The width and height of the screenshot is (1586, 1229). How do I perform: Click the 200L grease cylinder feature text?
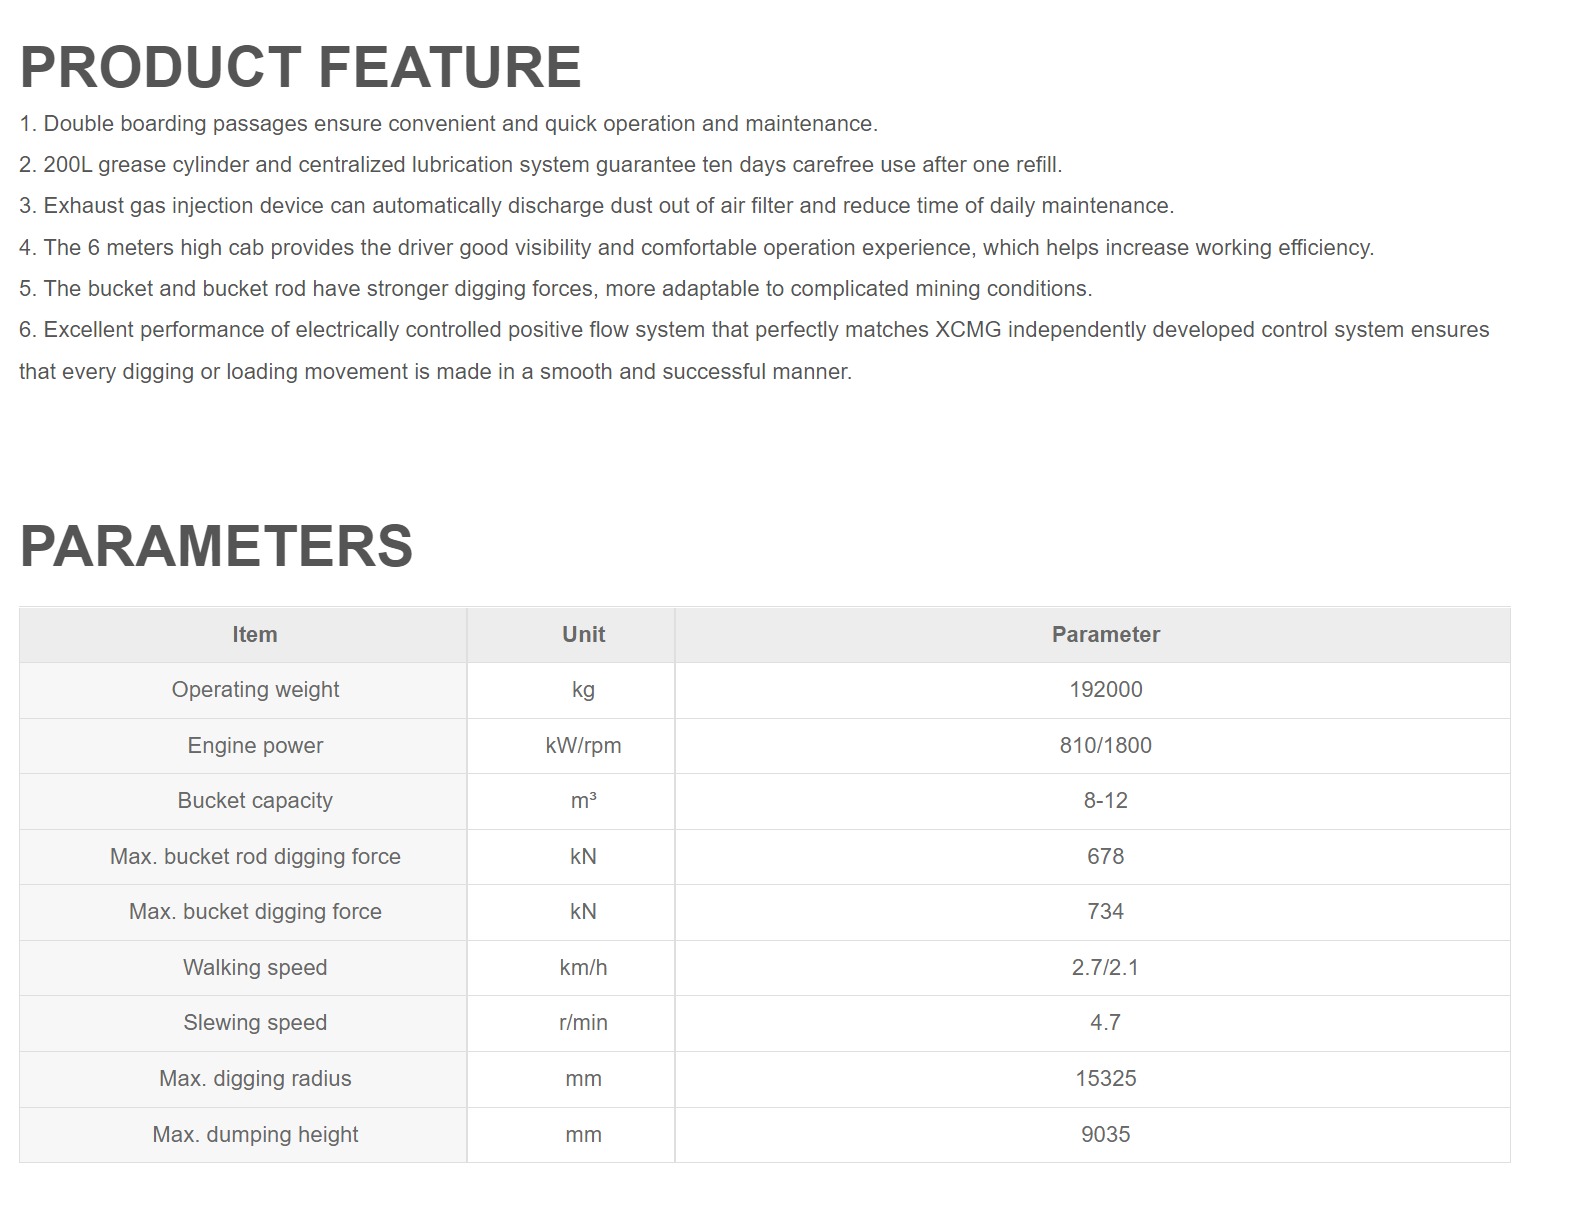[540, 165]
